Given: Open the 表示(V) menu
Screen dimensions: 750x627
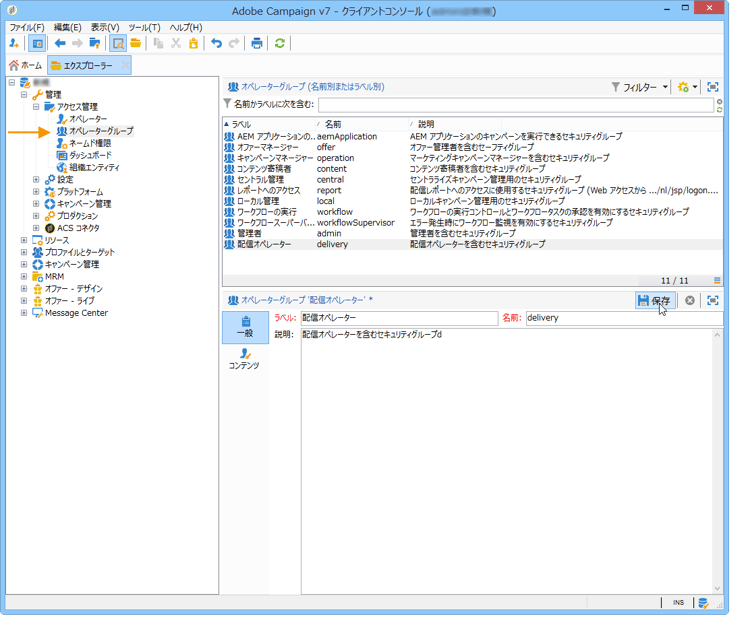Looking at the screenshot, I should pos(105,27).
